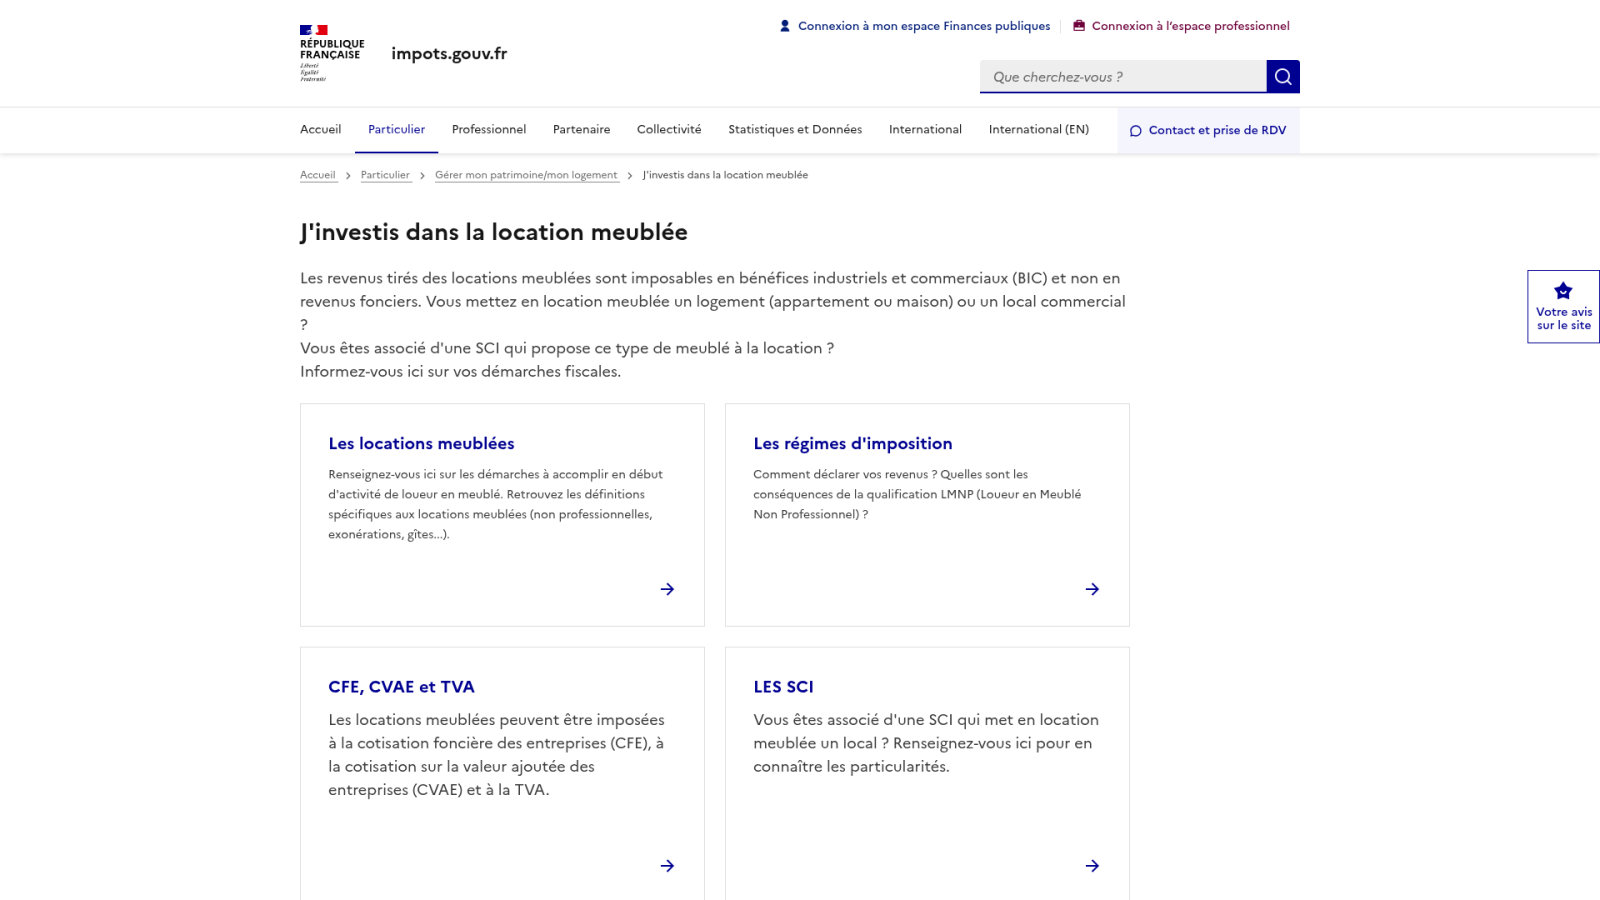The image size is (1600, 900).
Task: Click the République Française logo
Action: [332, 53]
